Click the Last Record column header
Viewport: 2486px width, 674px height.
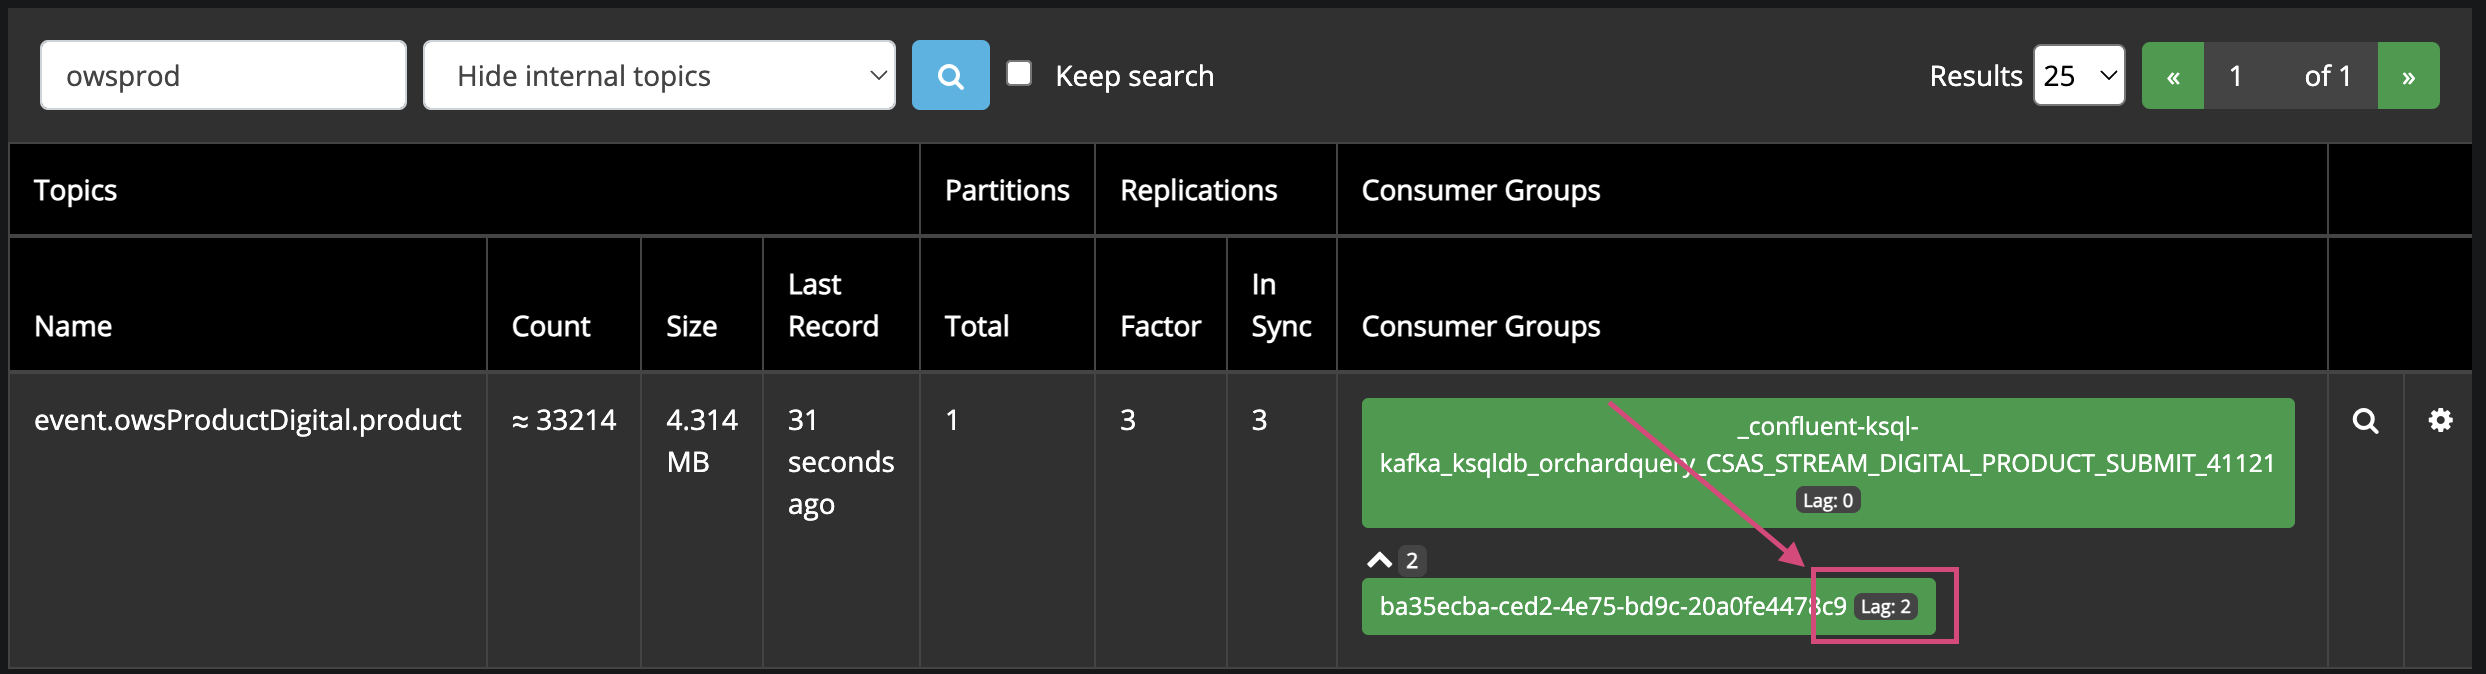833,305
